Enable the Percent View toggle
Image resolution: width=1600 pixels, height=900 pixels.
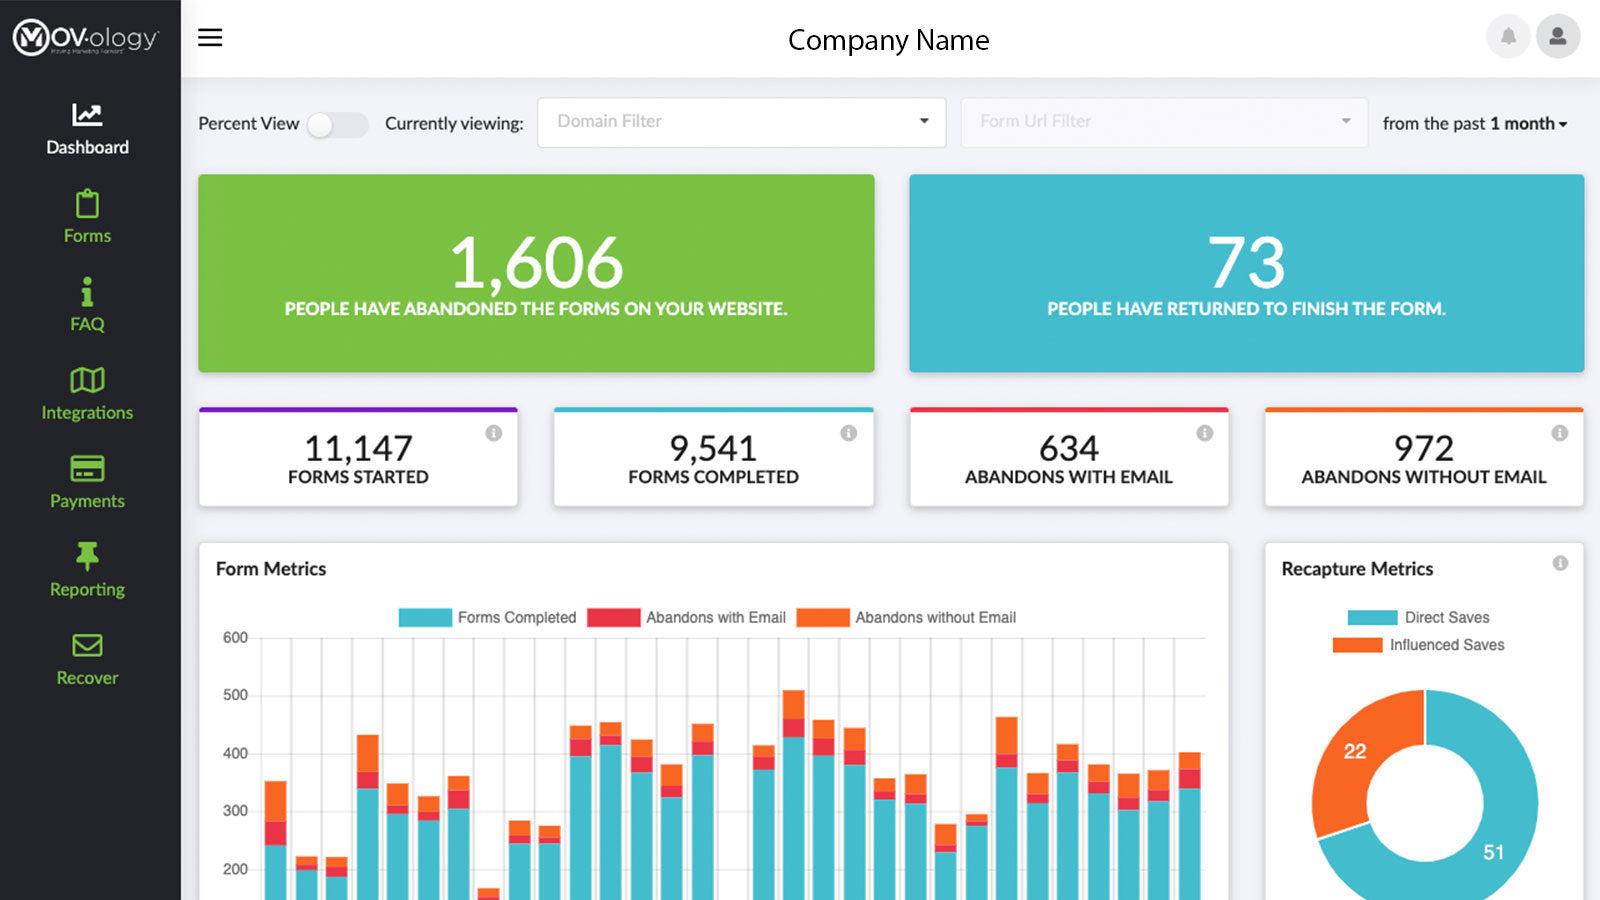[338, 124]
